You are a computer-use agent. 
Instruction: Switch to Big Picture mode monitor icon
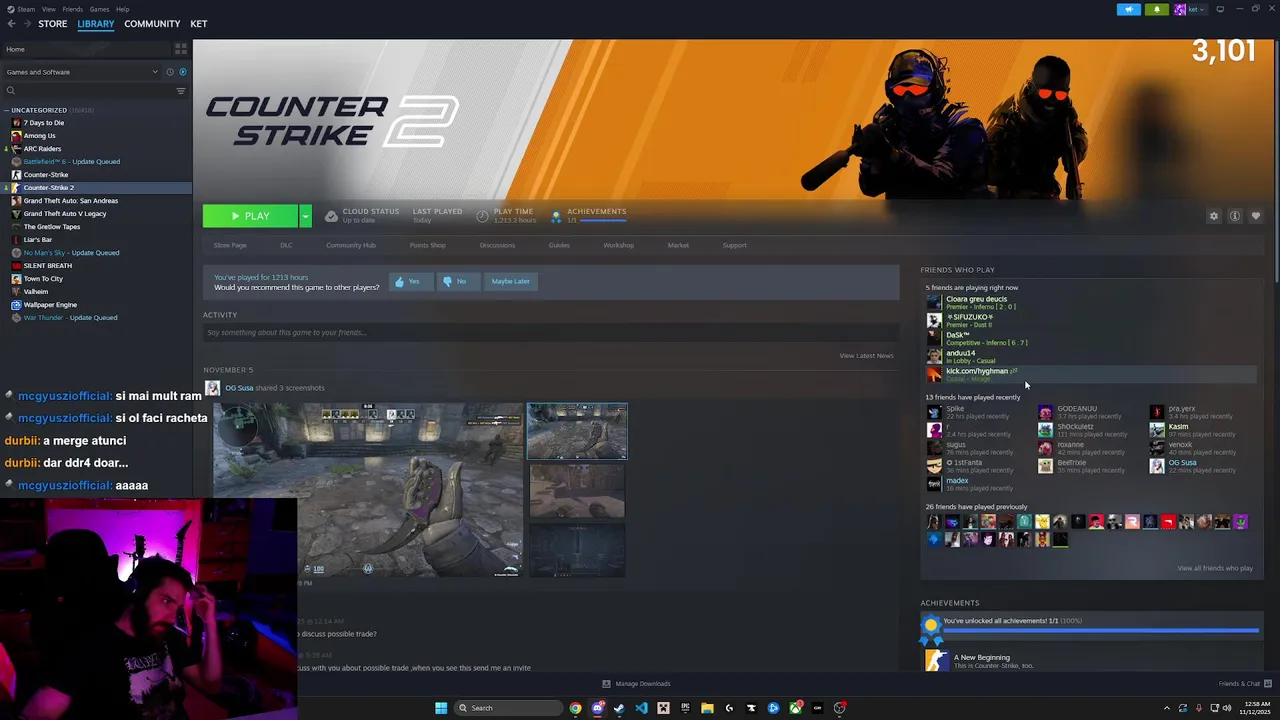coord(1220,10)
